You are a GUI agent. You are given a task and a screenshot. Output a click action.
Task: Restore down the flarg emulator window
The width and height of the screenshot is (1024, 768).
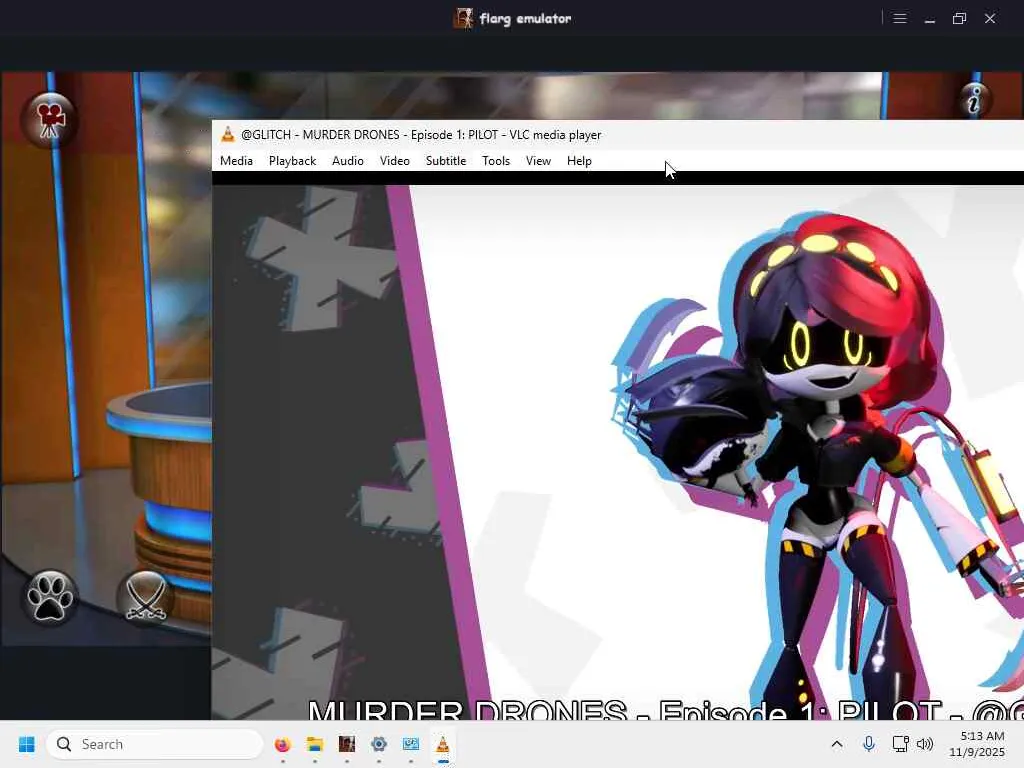pyautogui.click(x=959, y=18)
